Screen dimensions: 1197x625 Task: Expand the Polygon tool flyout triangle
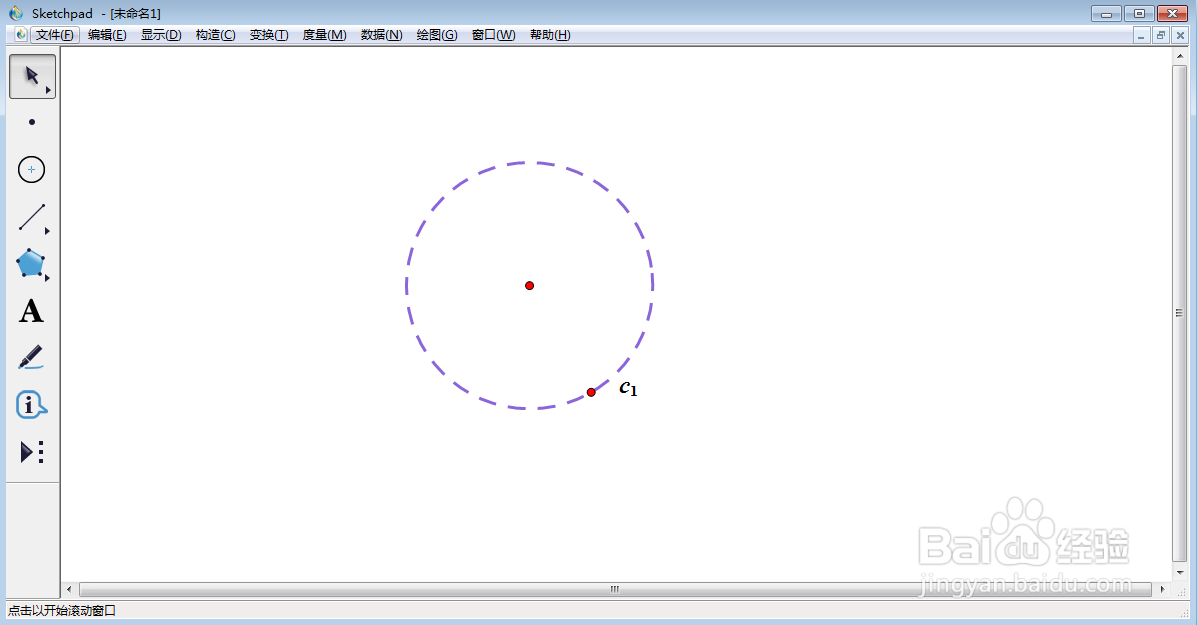[47, 278]
